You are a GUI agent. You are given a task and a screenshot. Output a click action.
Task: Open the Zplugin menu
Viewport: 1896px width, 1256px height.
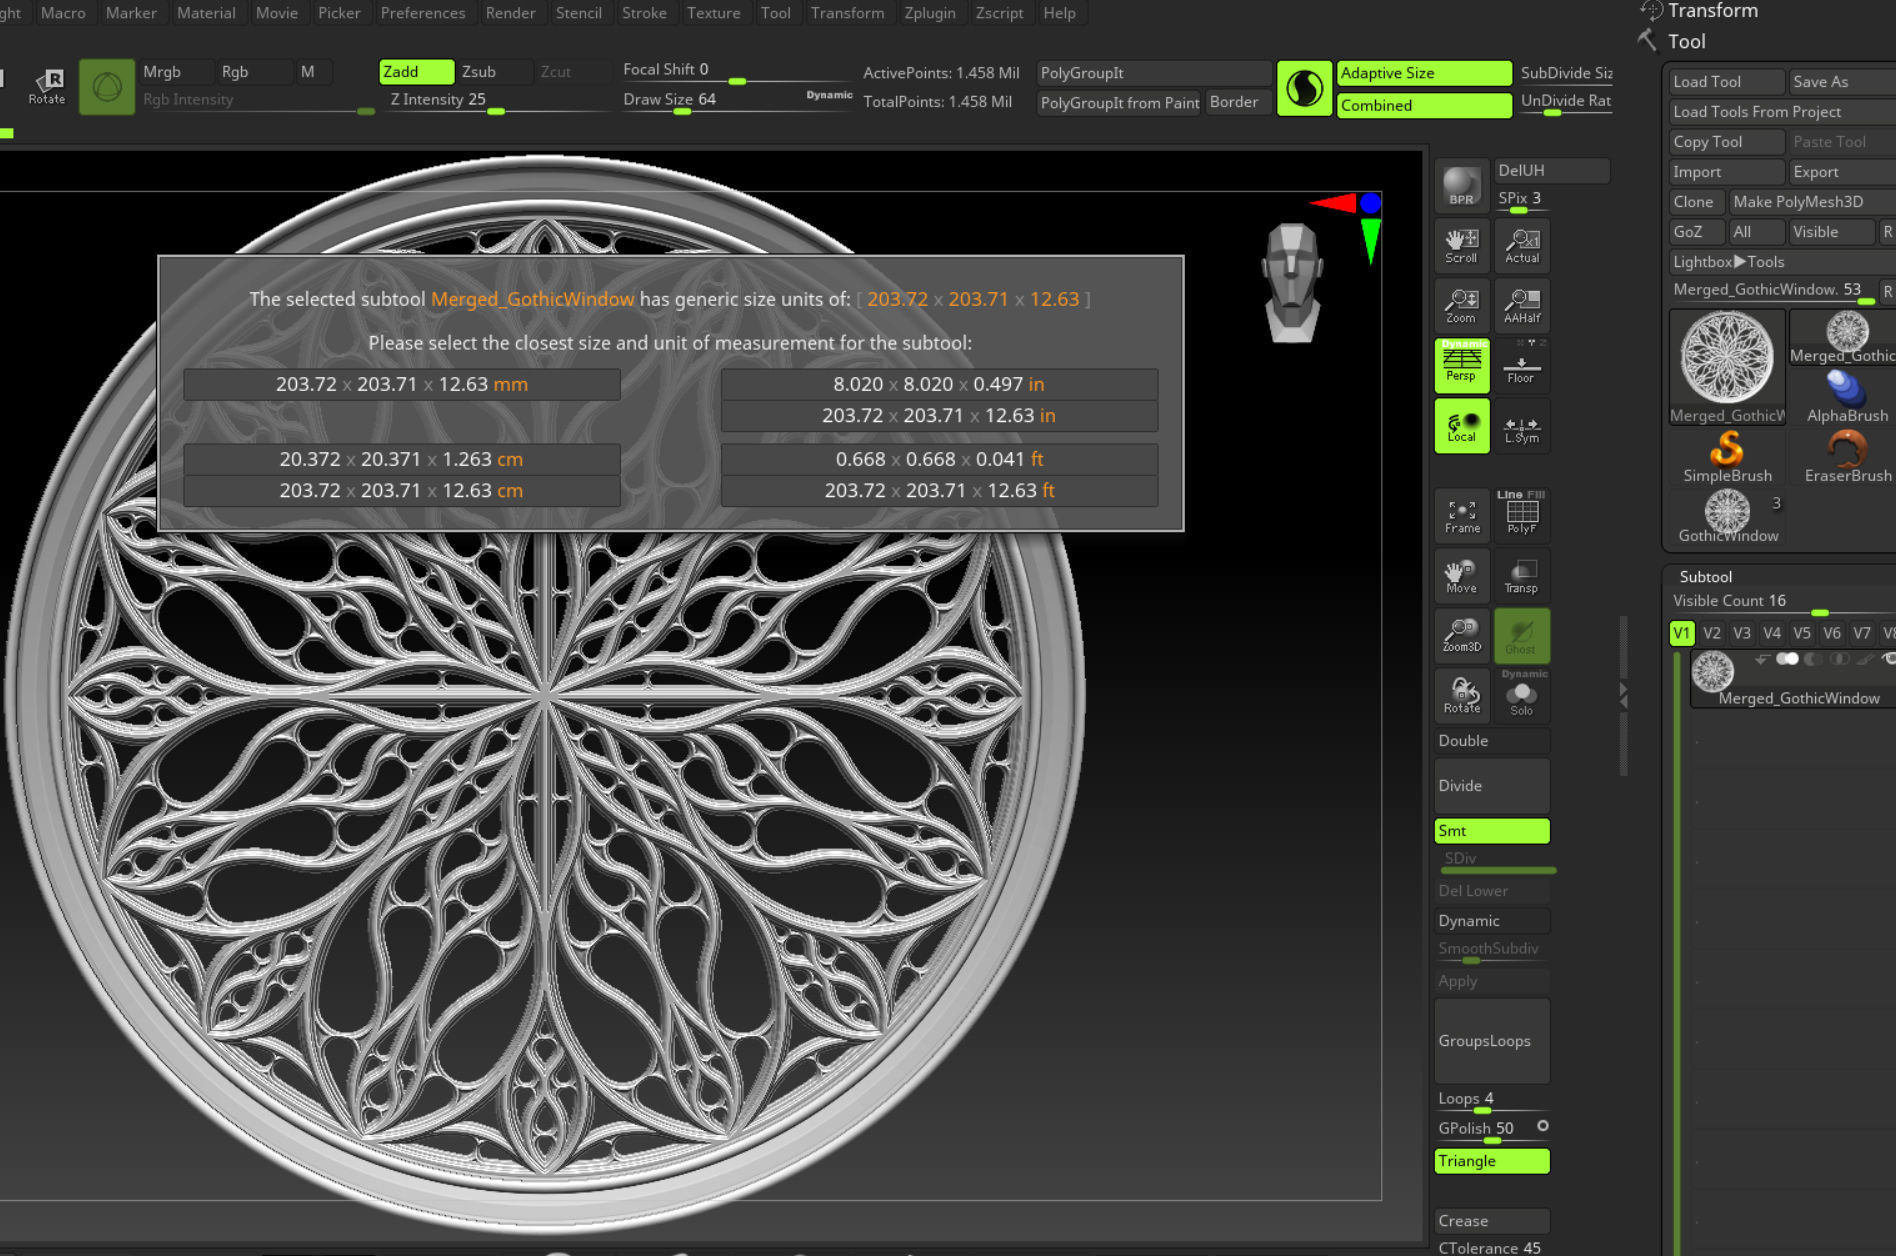tap(929, 13)
